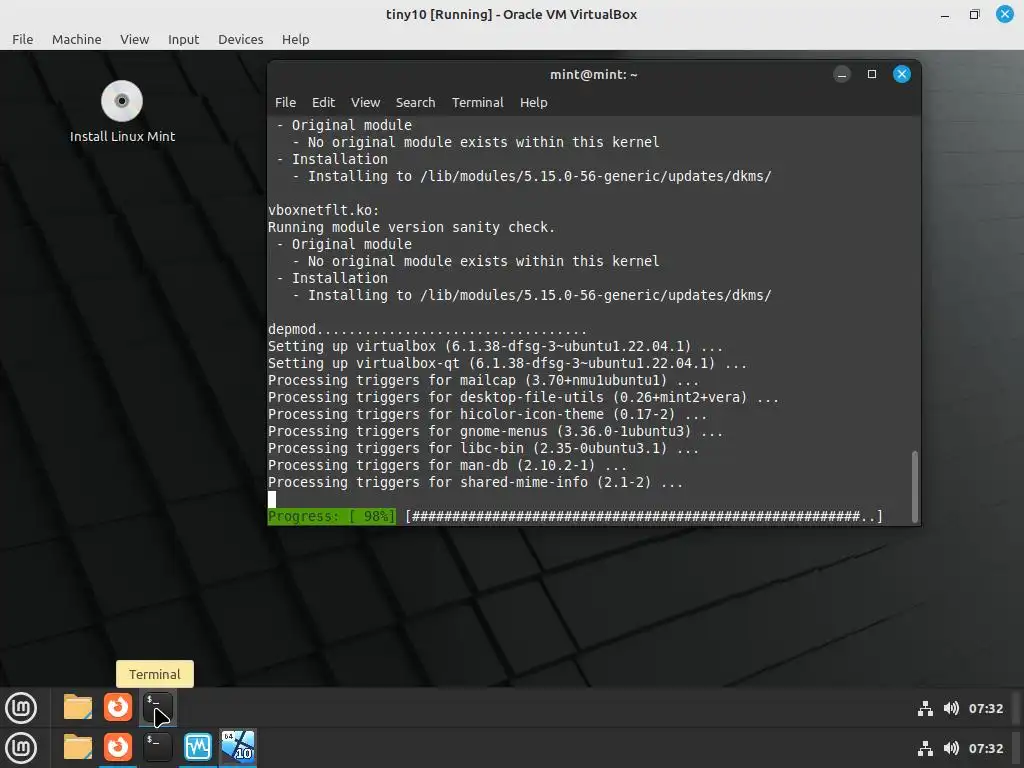Click the 'depmod....' output line
Screen dimensions: 1024x768
[x=427, y=329]
